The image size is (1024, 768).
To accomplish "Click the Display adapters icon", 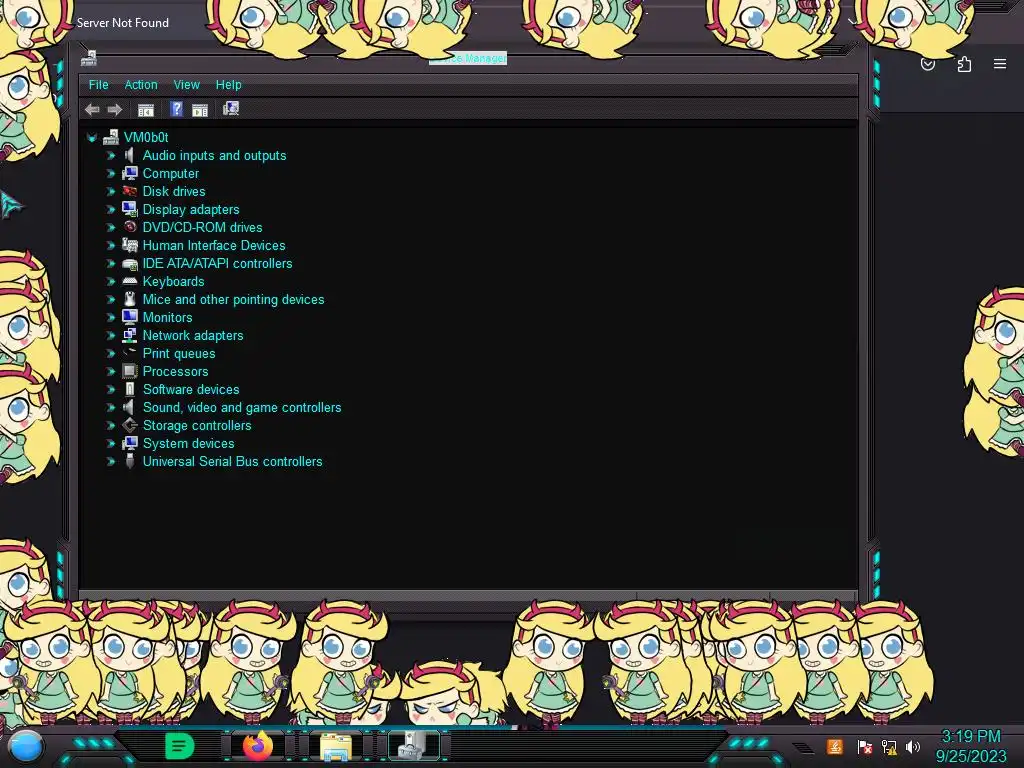I will point(129,209).
